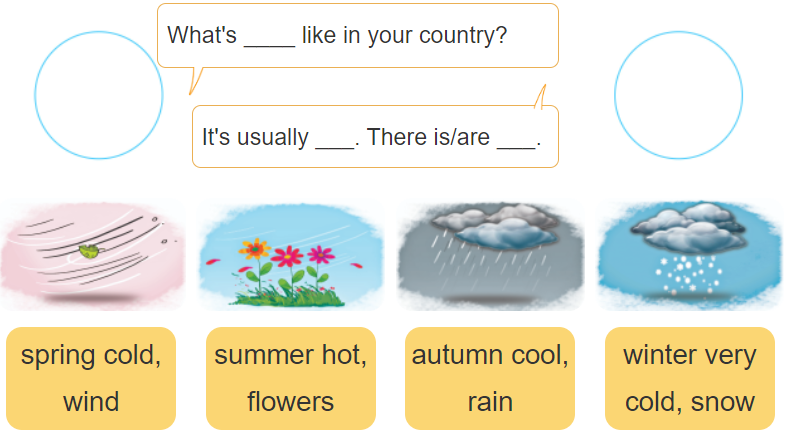The height and width of the screenshot is (434, 785).
Task: Select the flowers weather picture
Action: 291,255
